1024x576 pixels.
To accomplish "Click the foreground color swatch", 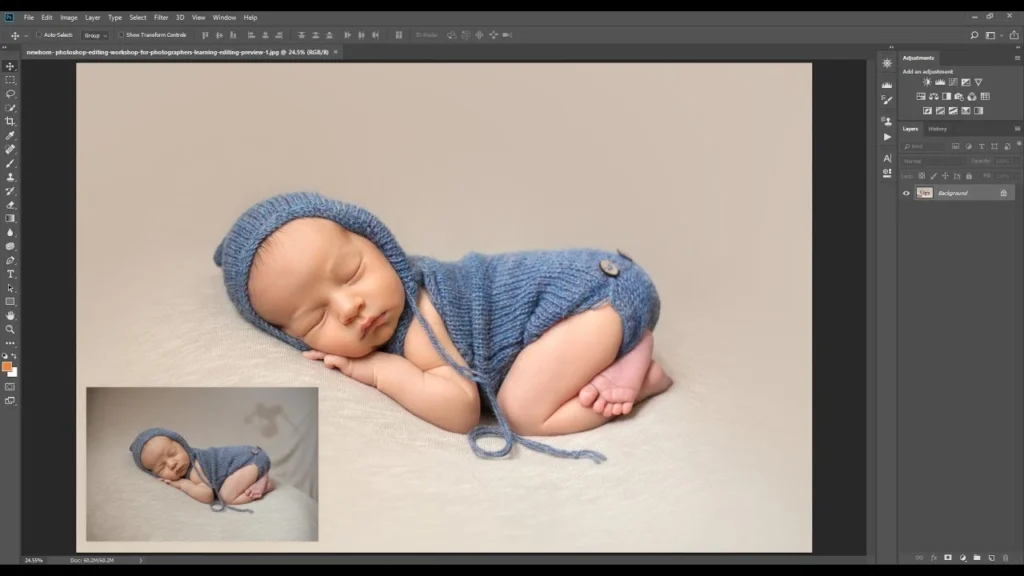I will pyautogui.click(x=7, y=368).
